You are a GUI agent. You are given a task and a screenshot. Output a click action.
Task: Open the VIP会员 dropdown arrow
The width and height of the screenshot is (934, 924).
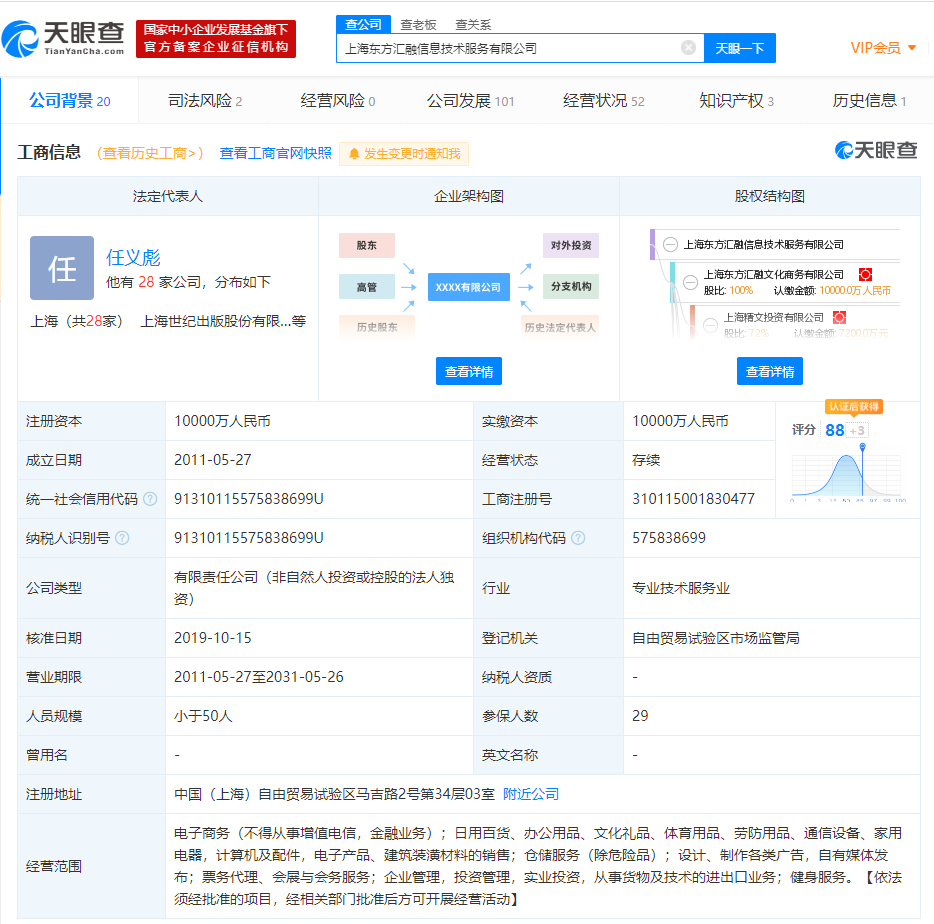912,48
